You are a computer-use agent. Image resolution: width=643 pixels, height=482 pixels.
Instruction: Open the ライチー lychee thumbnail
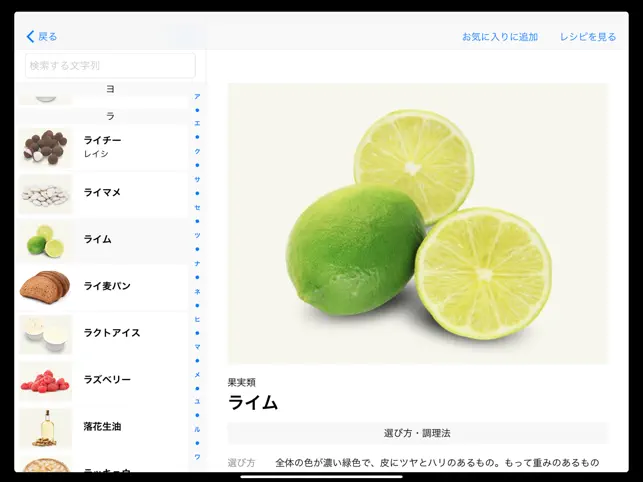(45, 147)
